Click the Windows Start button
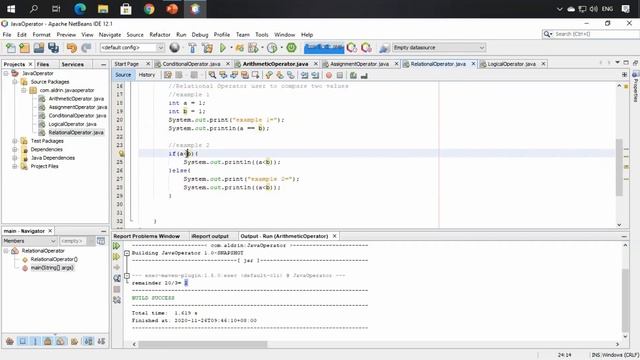 (11, 9)
